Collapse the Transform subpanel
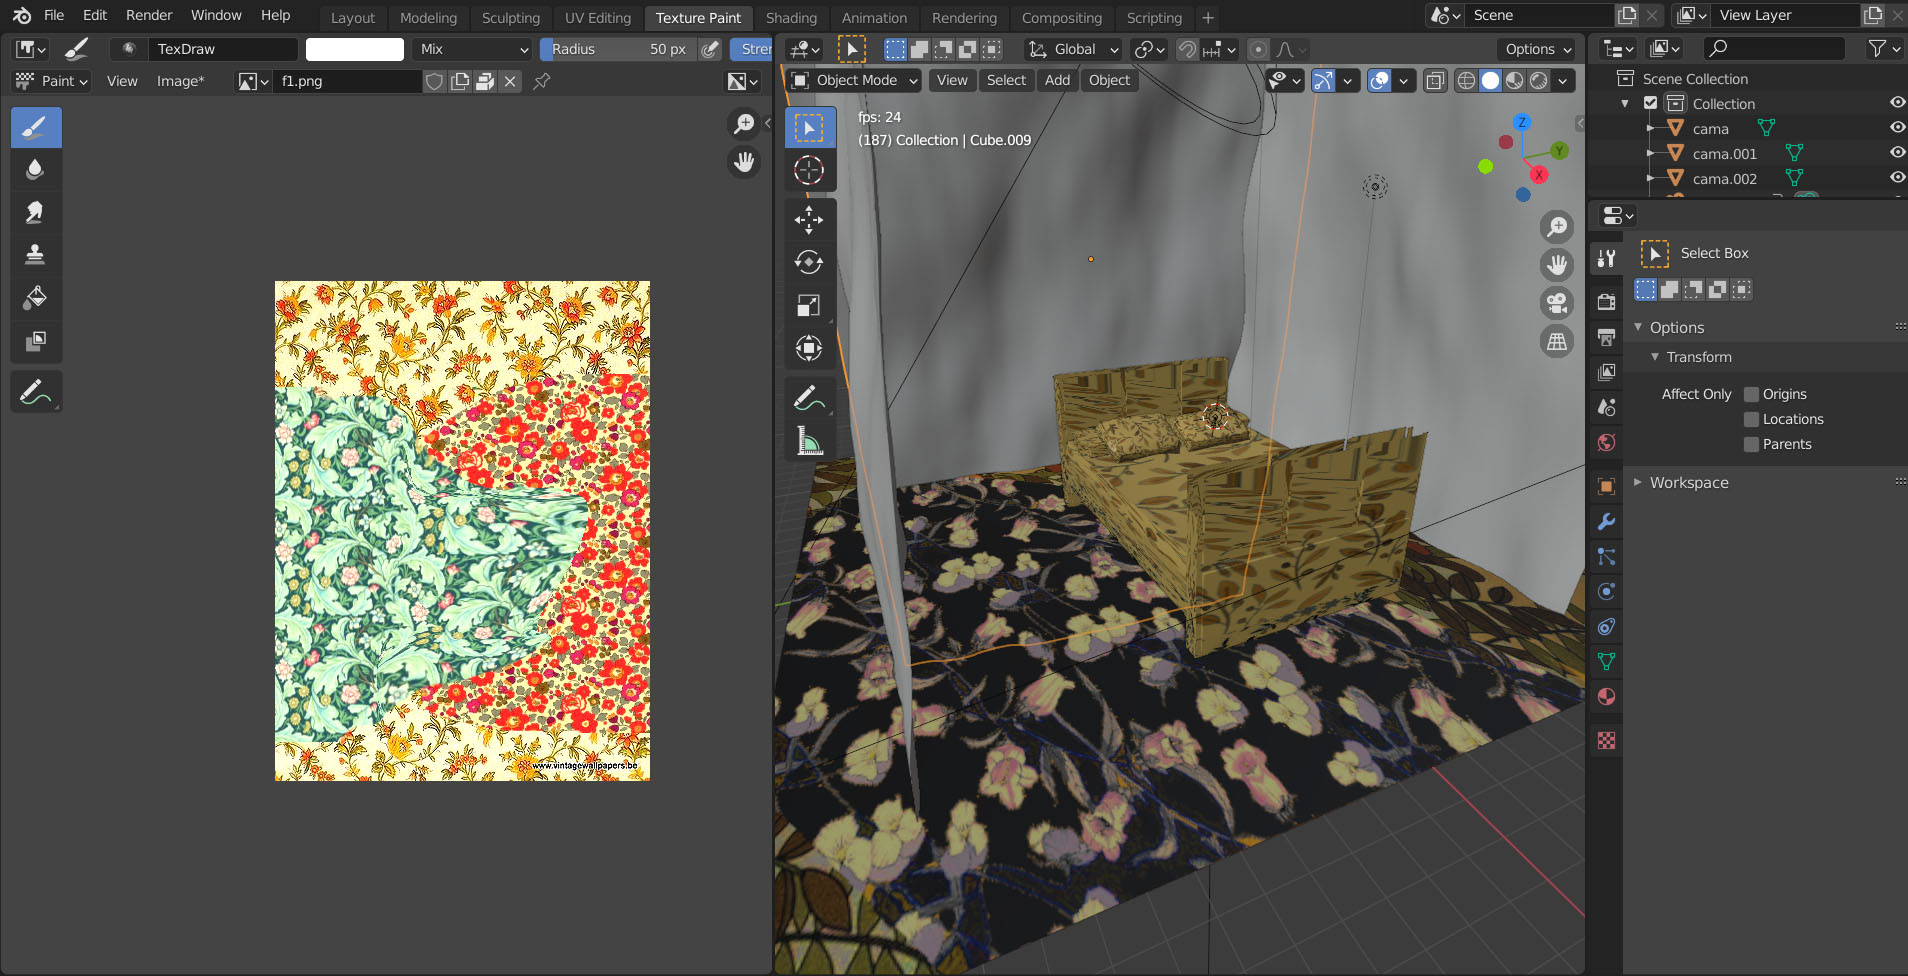 coord(1655,357)
